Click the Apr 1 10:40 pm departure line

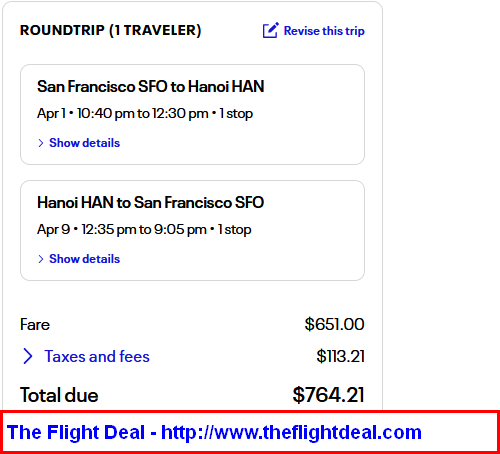[145, 114]
